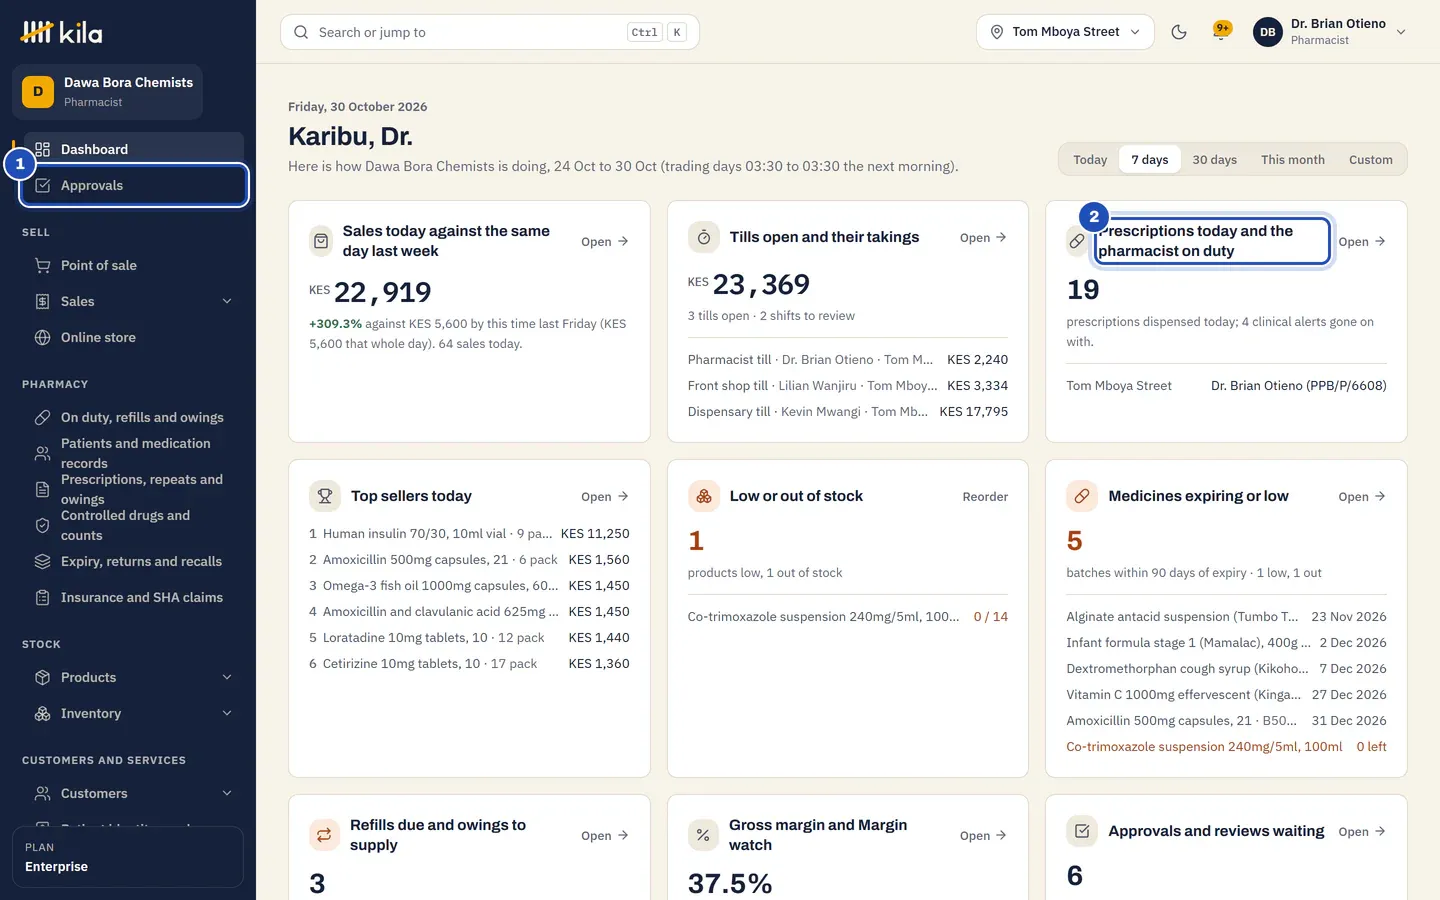1440x900 pixels.
Task: Open the Top sellers today card
Action: 605,497
